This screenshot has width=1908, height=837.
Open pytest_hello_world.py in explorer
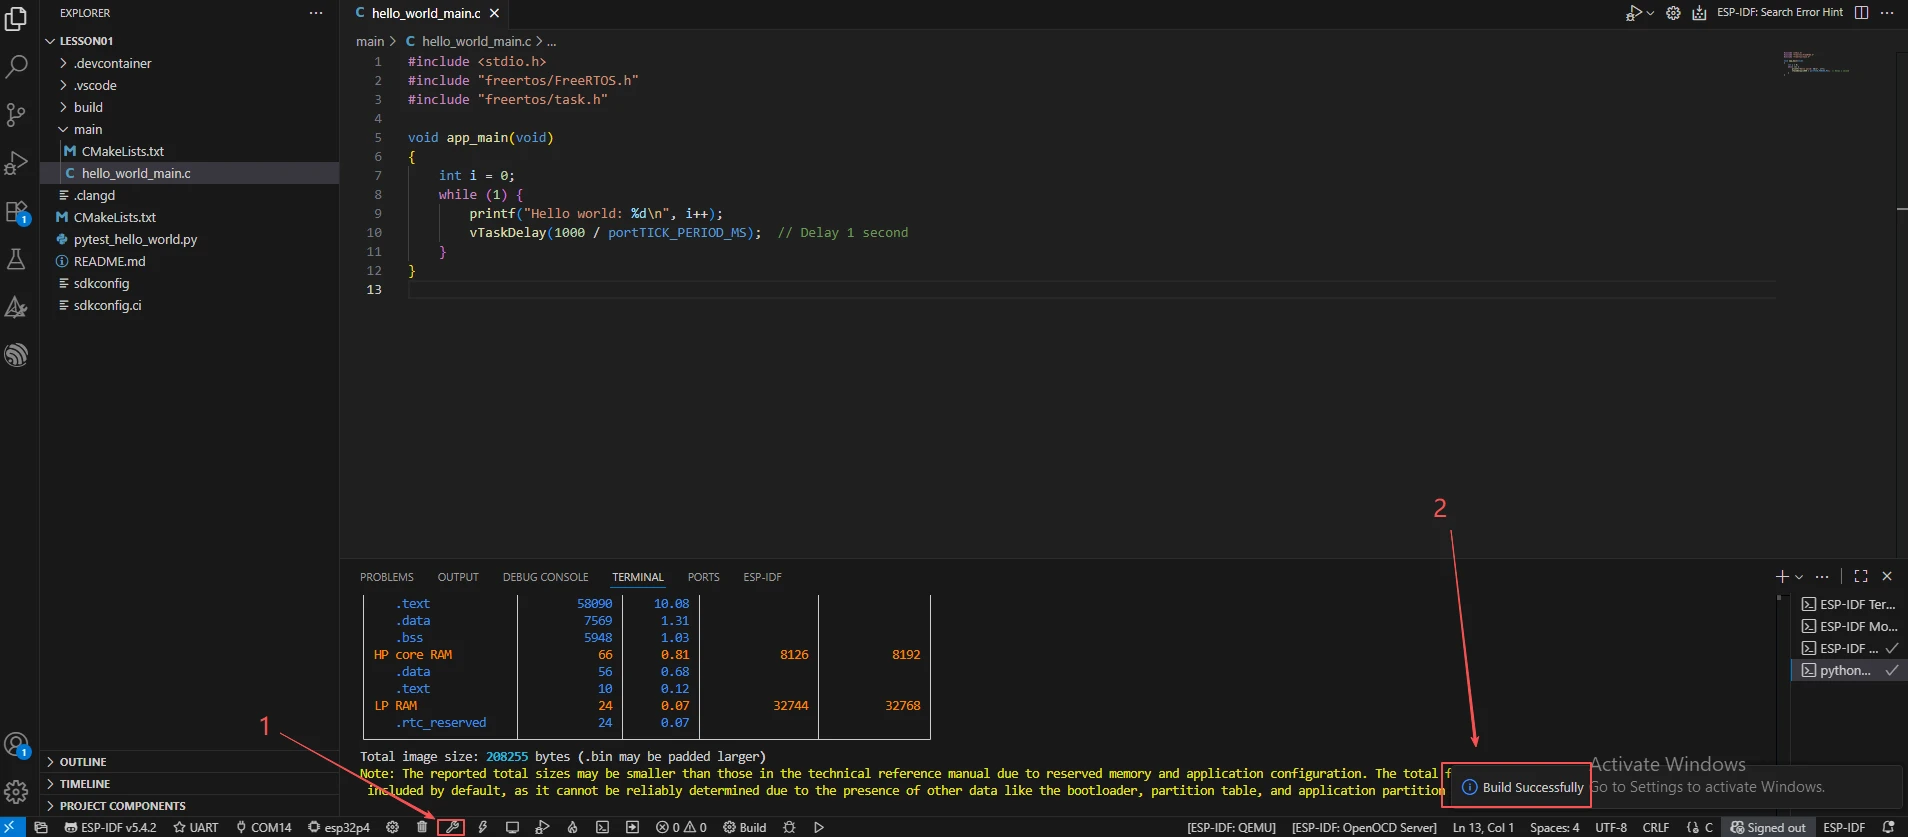pyautogui.click(x=190, y=239)
